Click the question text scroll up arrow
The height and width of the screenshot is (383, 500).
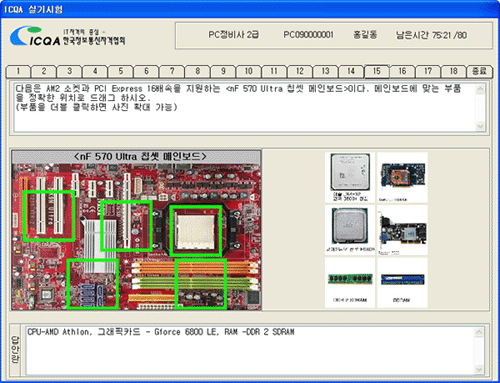480,89
